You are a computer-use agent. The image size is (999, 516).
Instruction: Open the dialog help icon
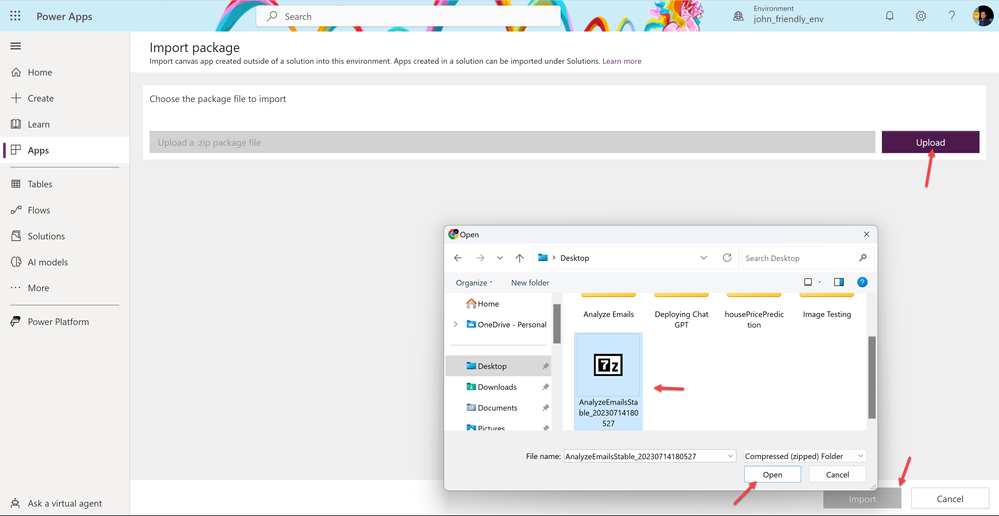pyautogui.click(x=862, y=282)
